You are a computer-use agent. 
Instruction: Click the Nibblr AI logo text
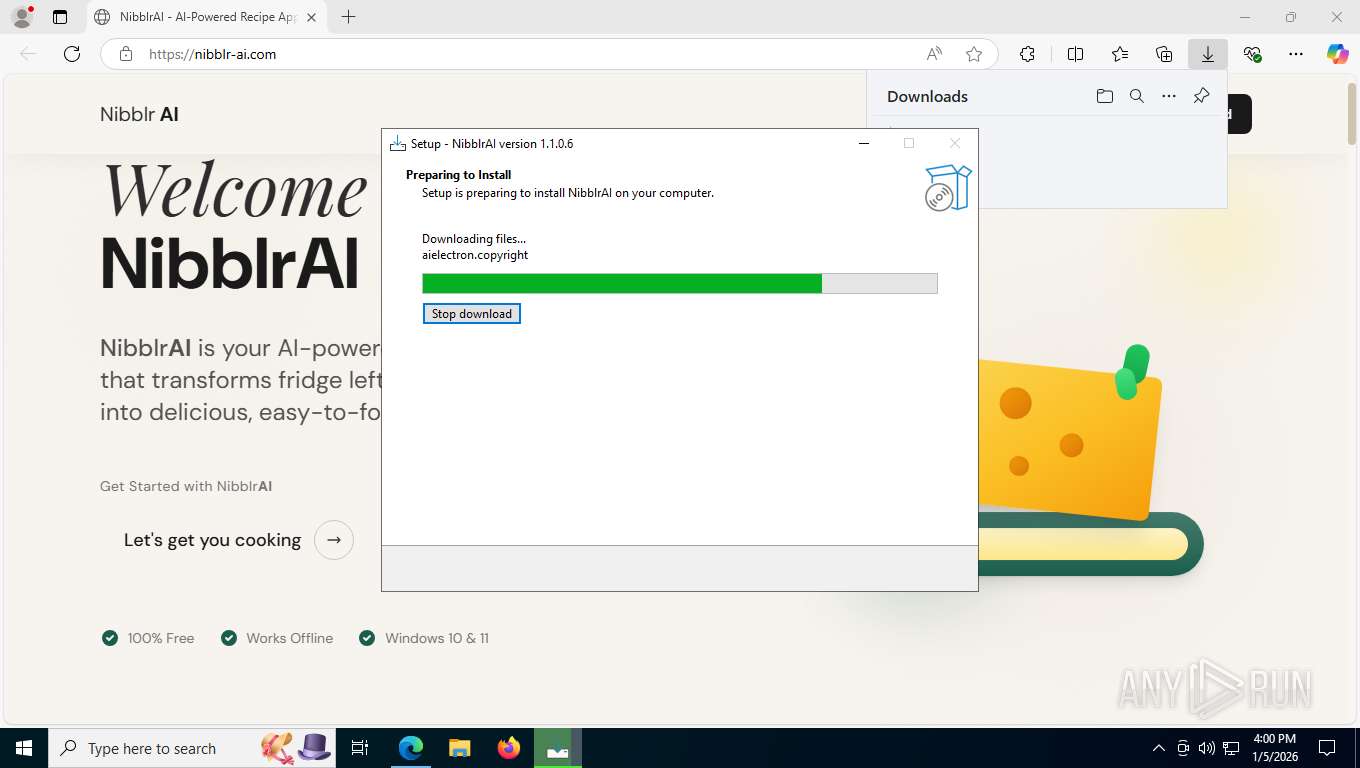coord(139,114)
